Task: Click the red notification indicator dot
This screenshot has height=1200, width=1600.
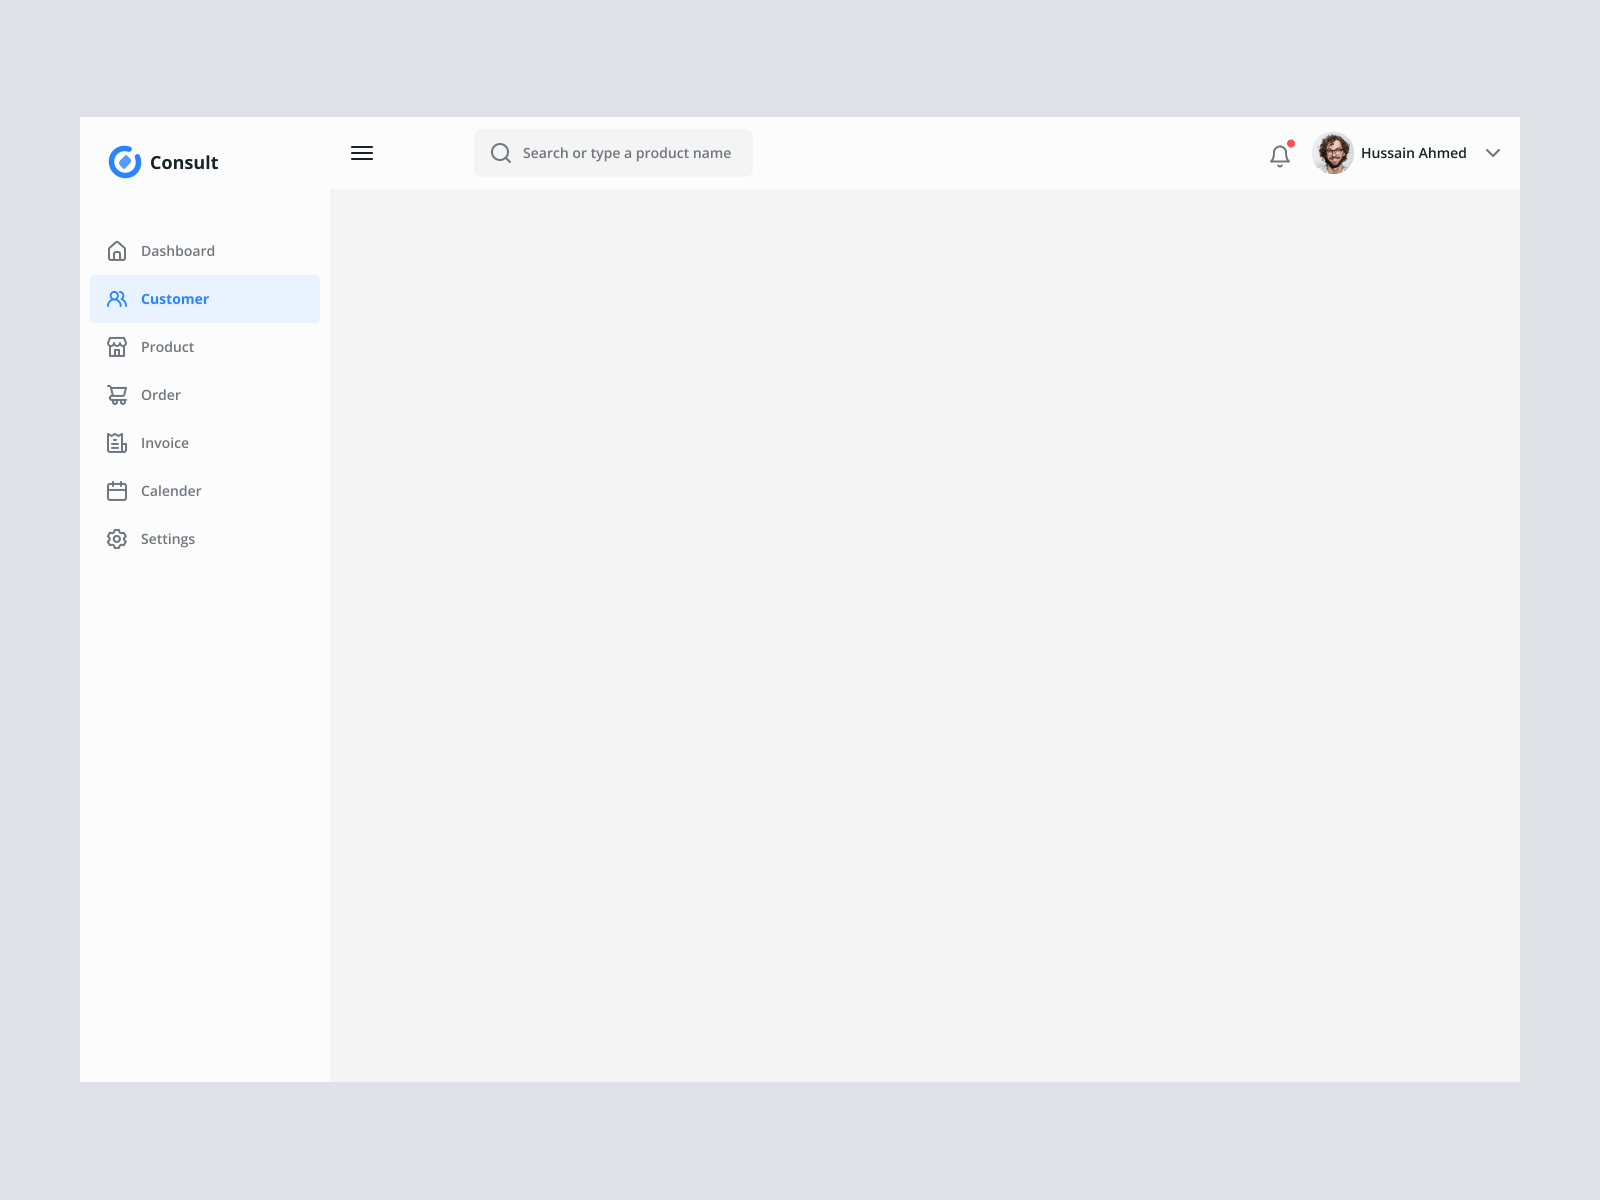Action: (1290, 143)
